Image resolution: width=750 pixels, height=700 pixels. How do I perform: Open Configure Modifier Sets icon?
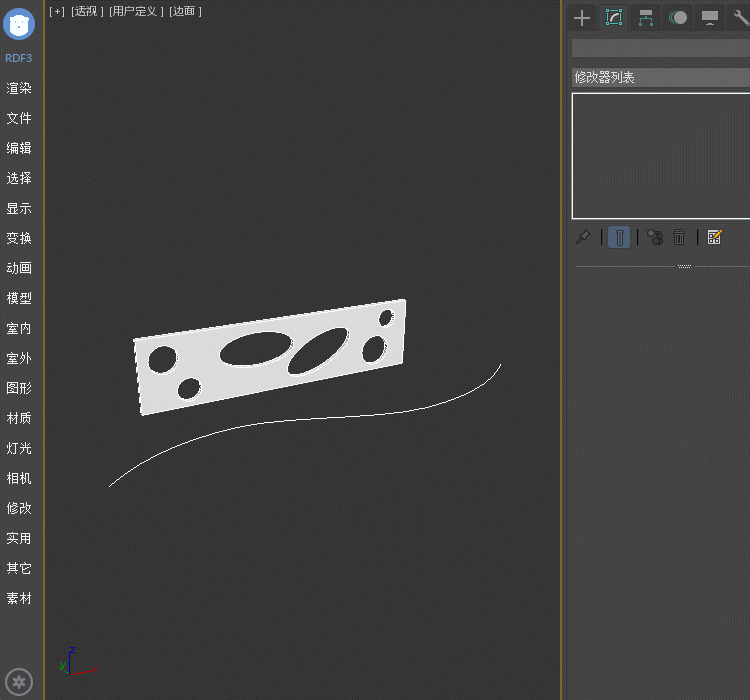(x=714, y=237)
